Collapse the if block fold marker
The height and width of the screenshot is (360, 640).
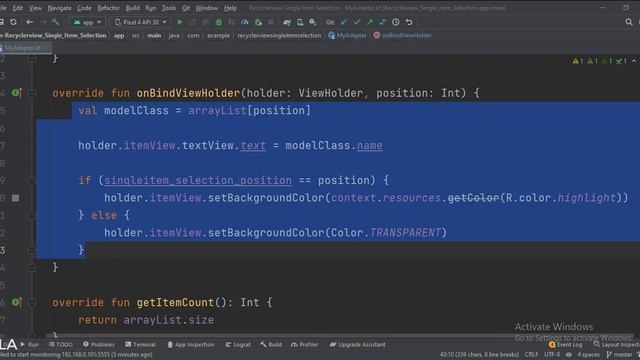click(x=32, y=180)
